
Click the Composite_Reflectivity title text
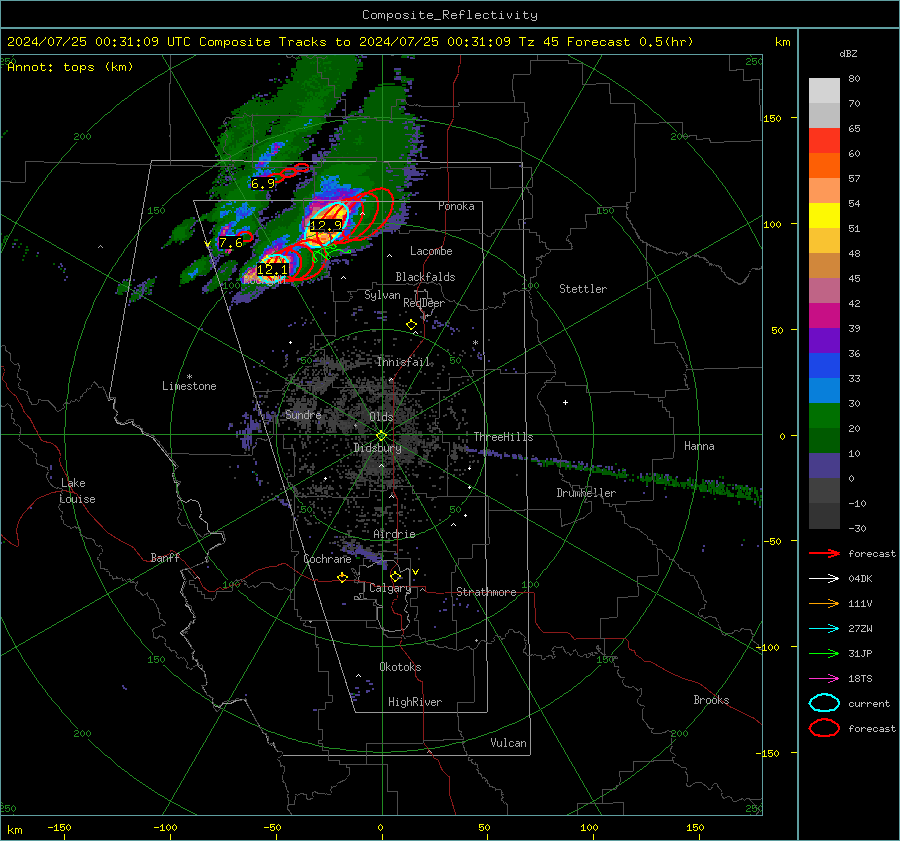pyautogui.click(x=450, y=15)
